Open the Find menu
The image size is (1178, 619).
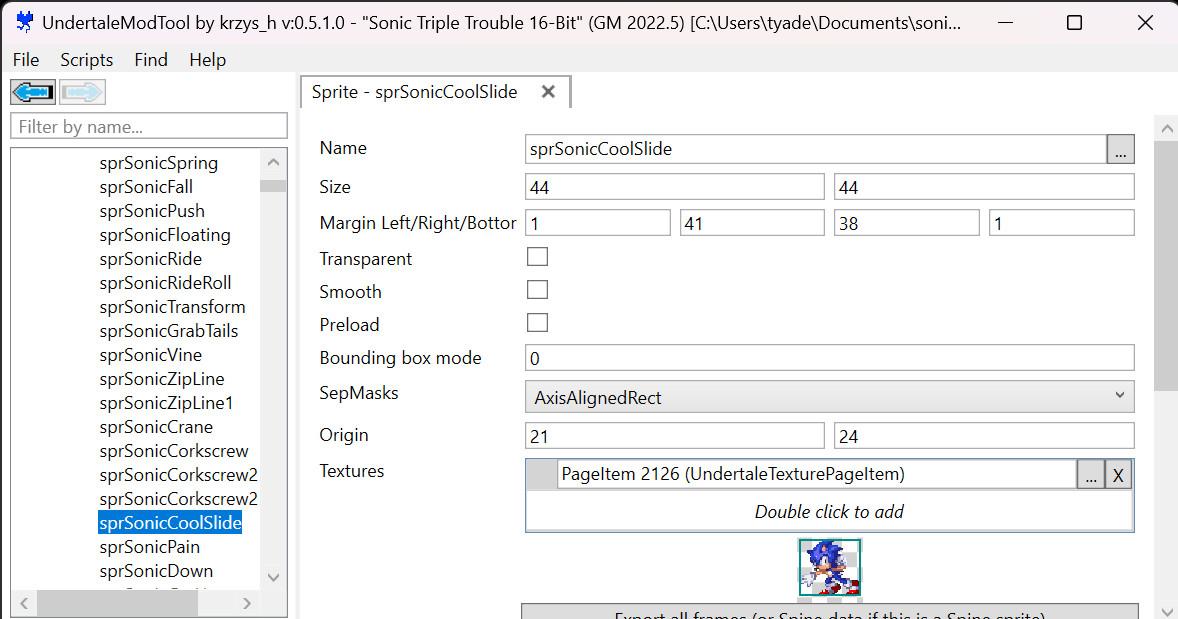point(150,59)
